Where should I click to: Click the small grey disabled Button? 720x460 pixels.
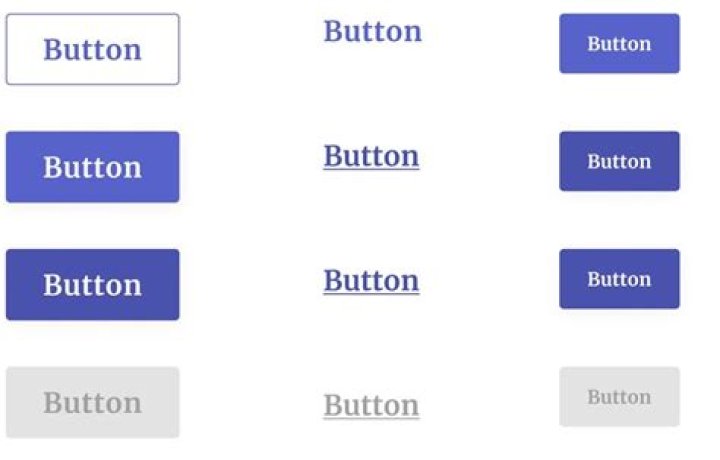(x=619, y=397)
